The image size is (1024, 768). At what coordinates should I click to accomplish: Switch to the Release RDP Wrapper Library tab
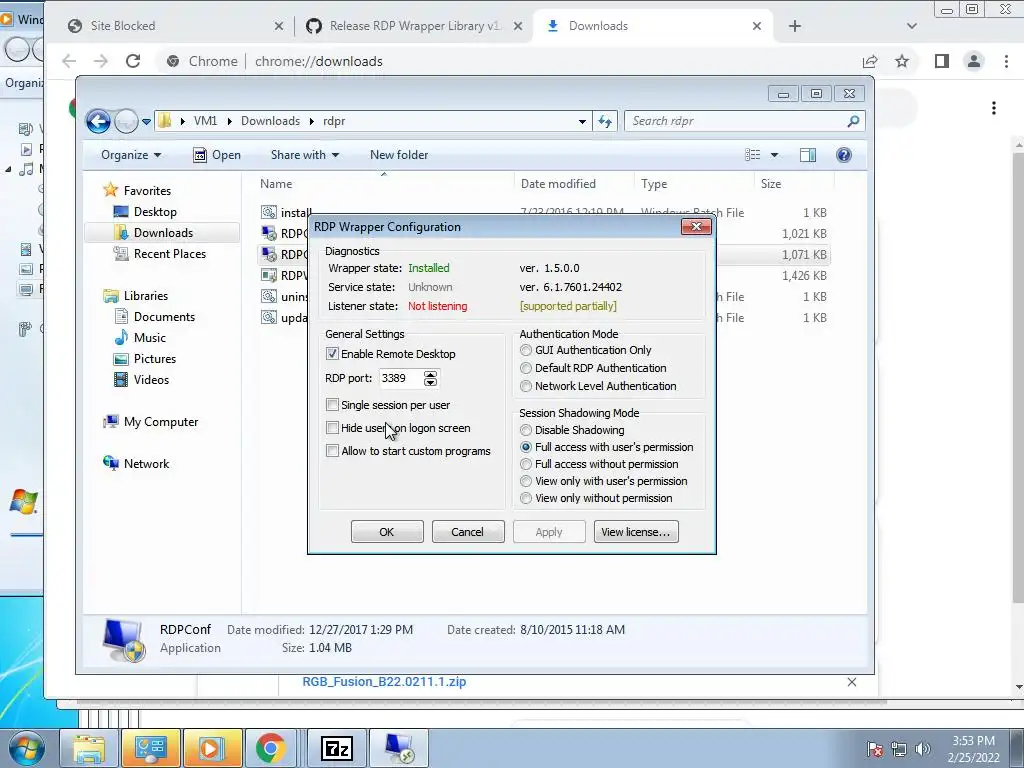pyautogui.click(x=413, y=26)
